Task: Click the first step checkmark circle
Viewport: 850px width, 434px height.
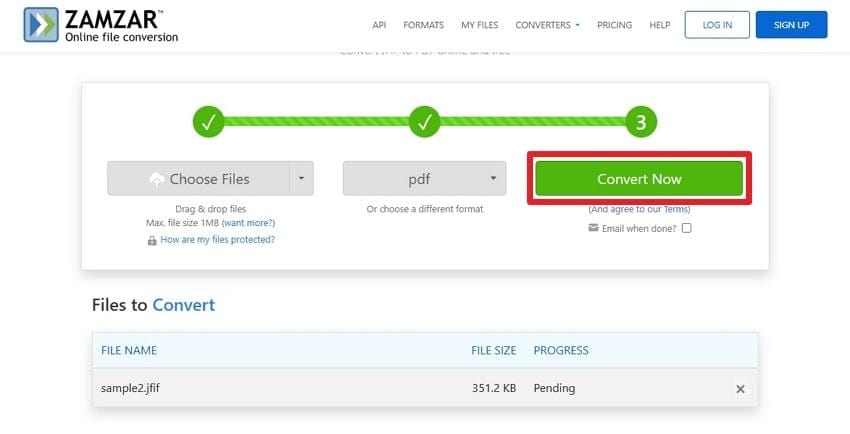Action: 209,122
